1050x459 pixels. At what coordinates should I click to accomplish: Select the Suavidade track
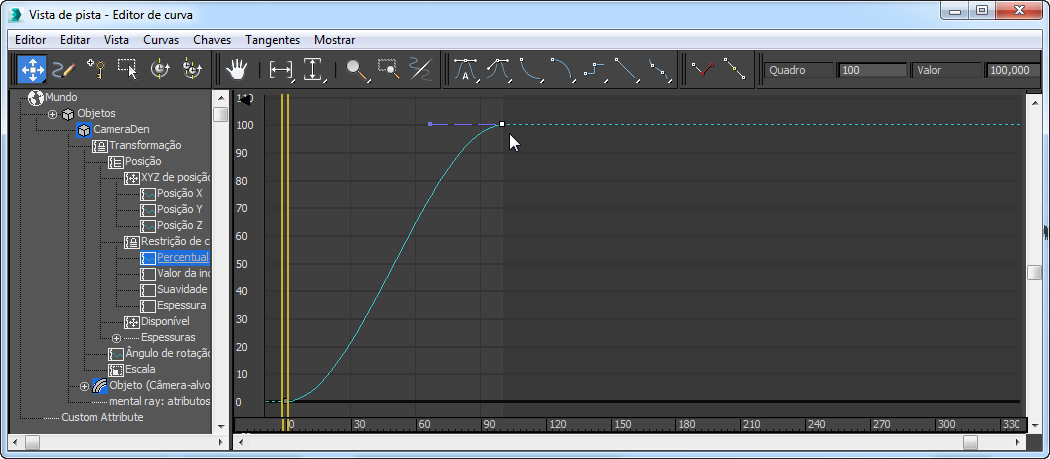pos(182,289)
